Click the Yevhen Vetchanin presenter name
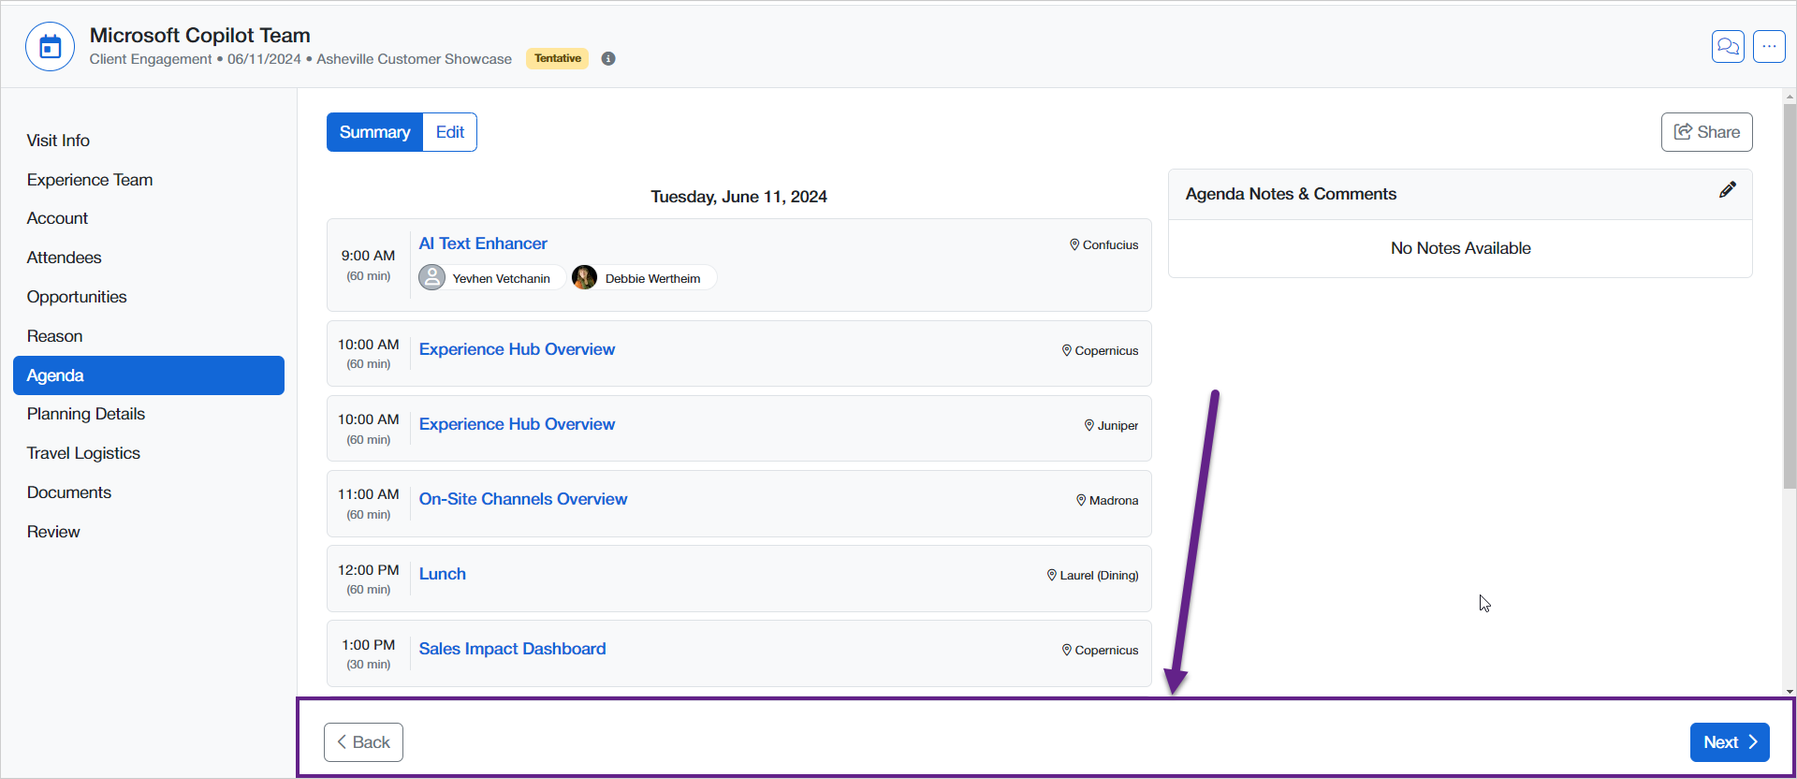 tap(501, 278)
